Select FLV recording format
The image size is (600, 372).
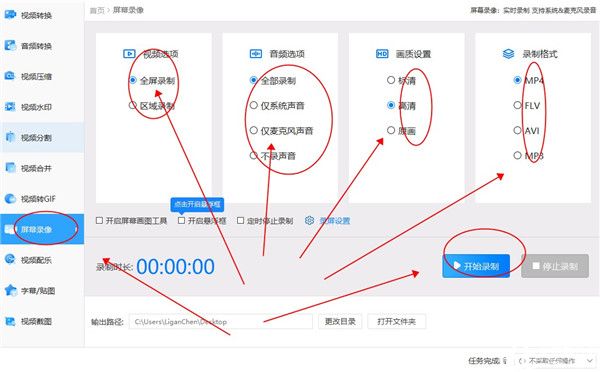point(527,105)
